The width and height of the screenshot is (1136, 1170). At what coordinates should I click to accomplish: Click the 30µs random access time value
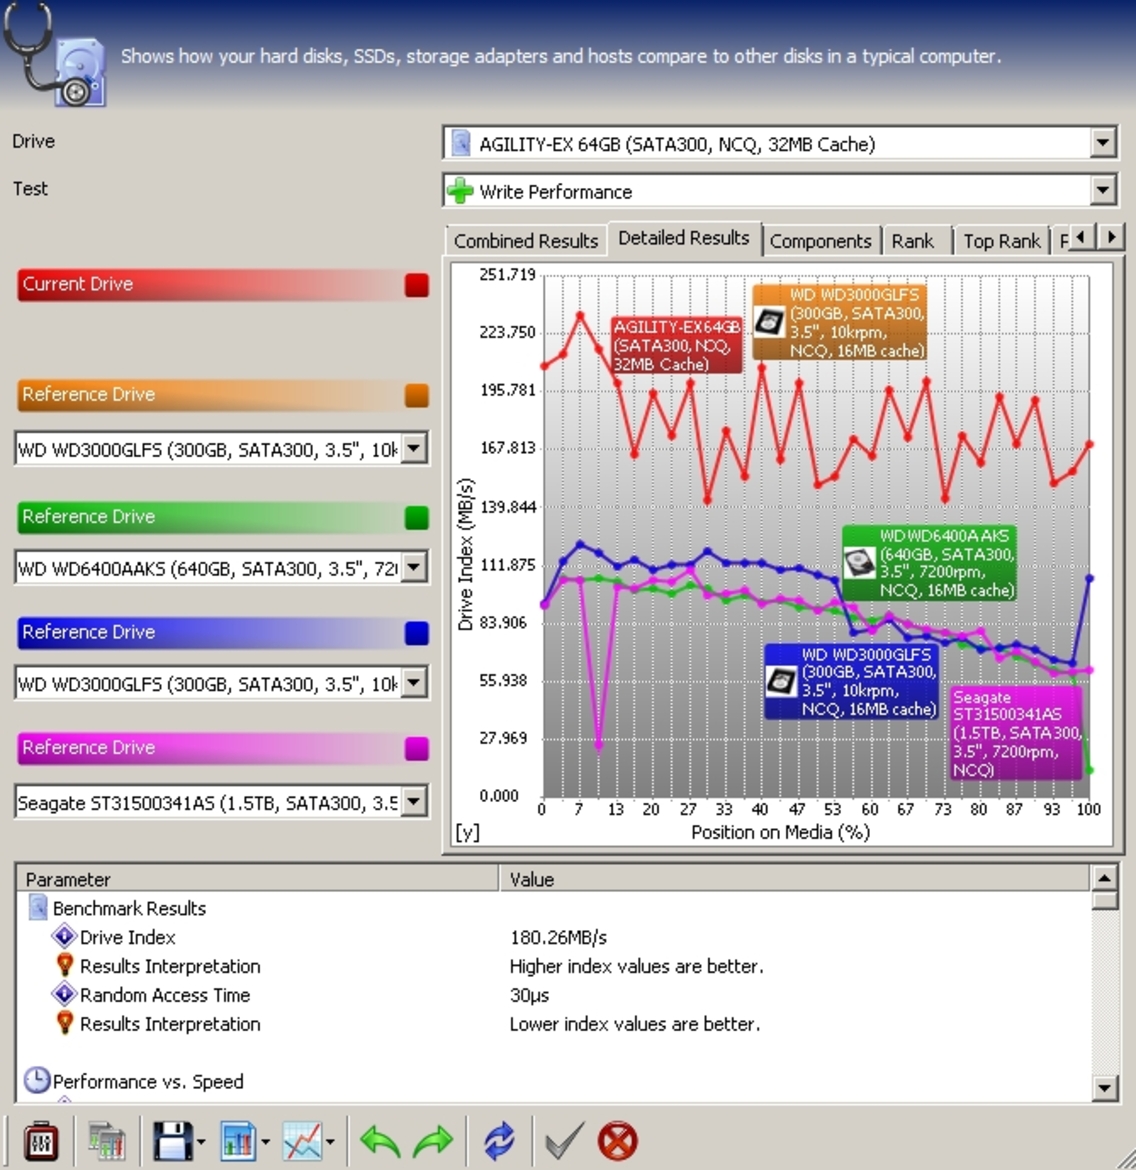coord(529,995)
